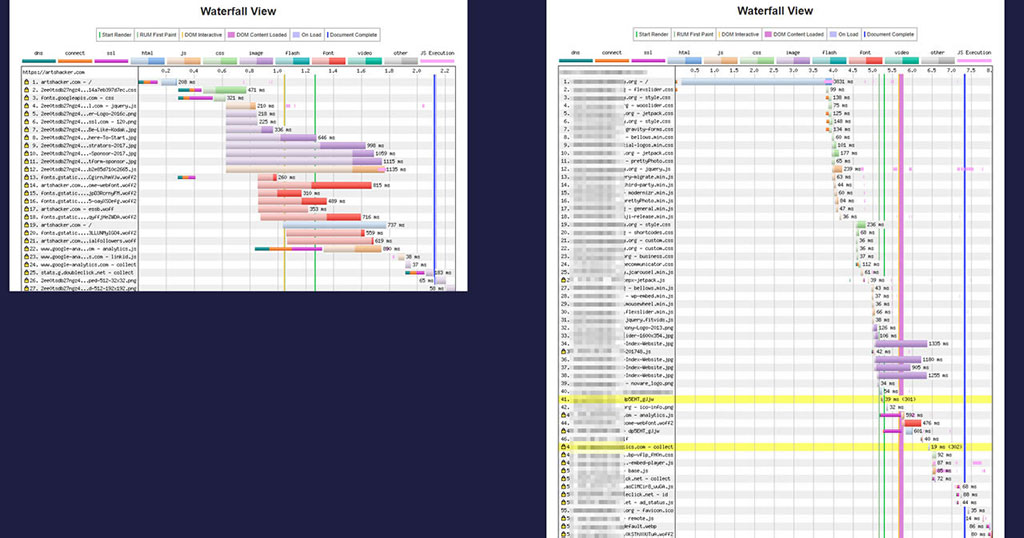Click lock icon for row 17 essb.woff
Screen dimensions: 1024x538
pyautogui.click(x=27, y=209)
